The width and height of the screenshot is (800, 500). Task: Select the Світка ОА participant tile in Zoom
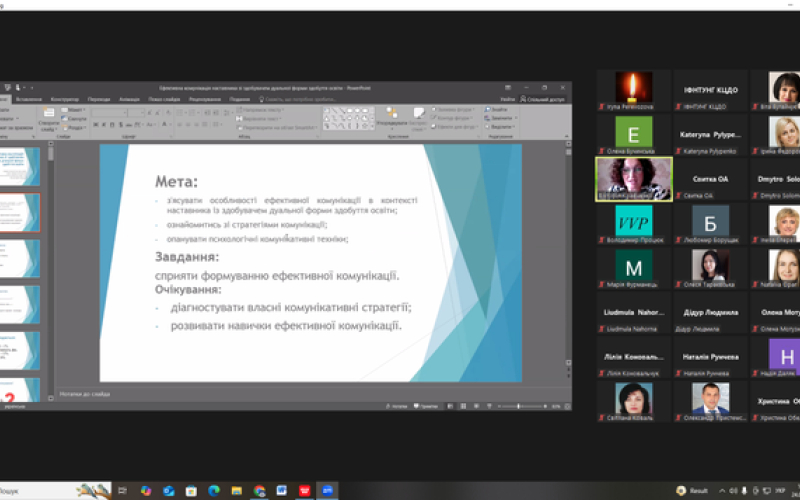coord(710,179)
